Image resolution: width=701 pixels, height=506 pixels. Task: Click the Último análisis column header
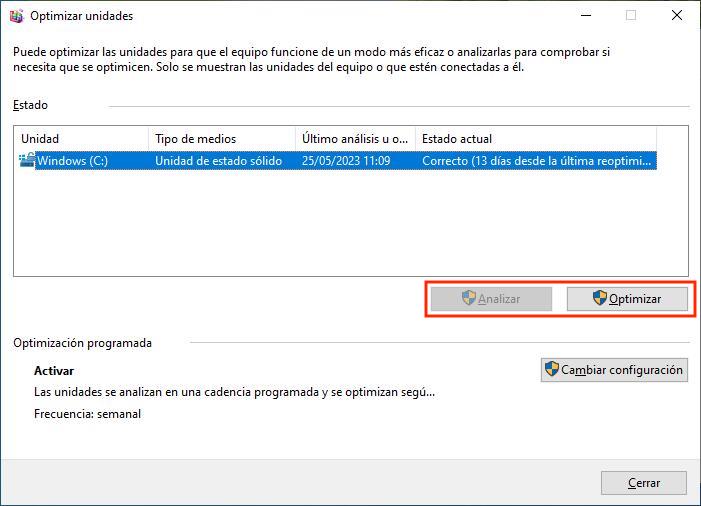click(x=355, y=139)
